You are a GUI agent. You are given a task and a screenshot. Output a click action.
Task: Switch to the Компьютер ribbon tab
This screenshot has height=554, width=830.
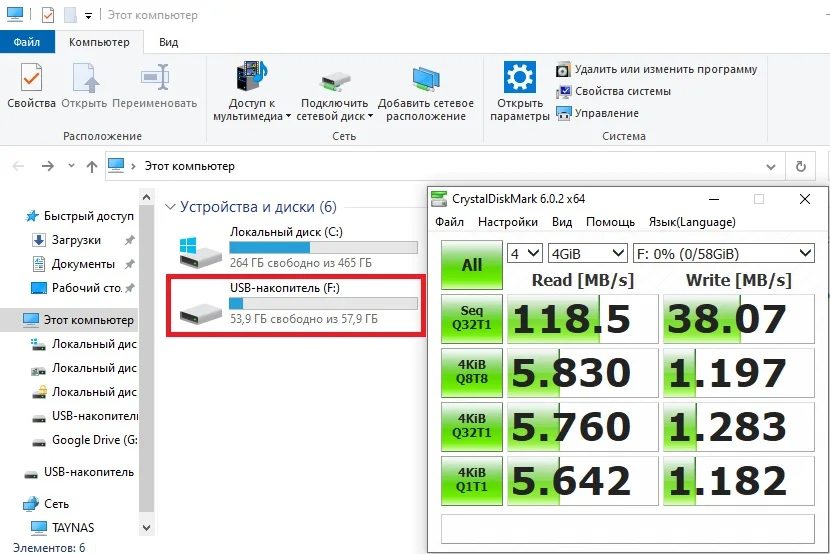click(99, 42)
